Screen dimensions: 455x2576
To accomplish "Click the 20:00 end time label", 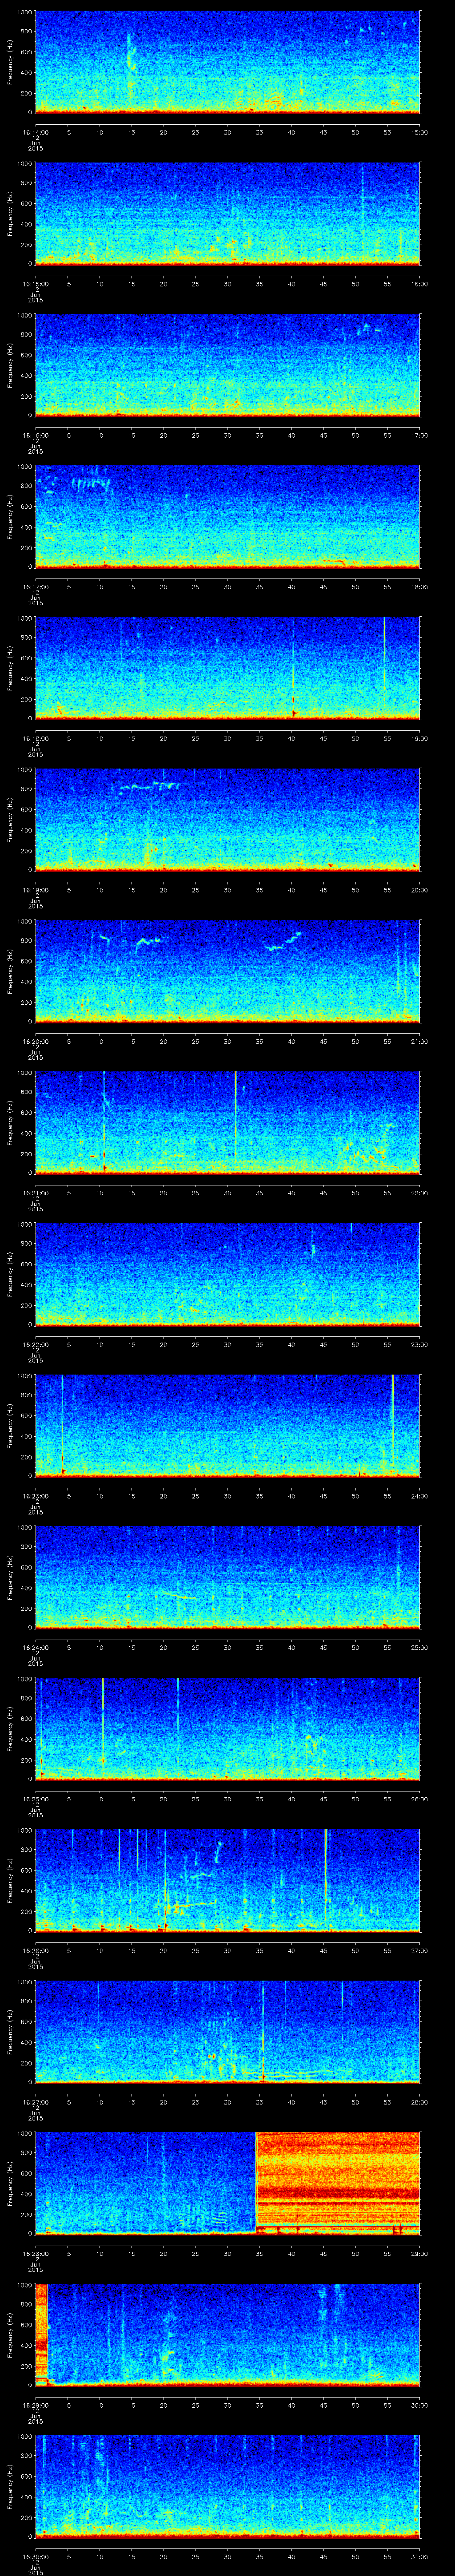I will pyautogui.click(x=420, y=890).
